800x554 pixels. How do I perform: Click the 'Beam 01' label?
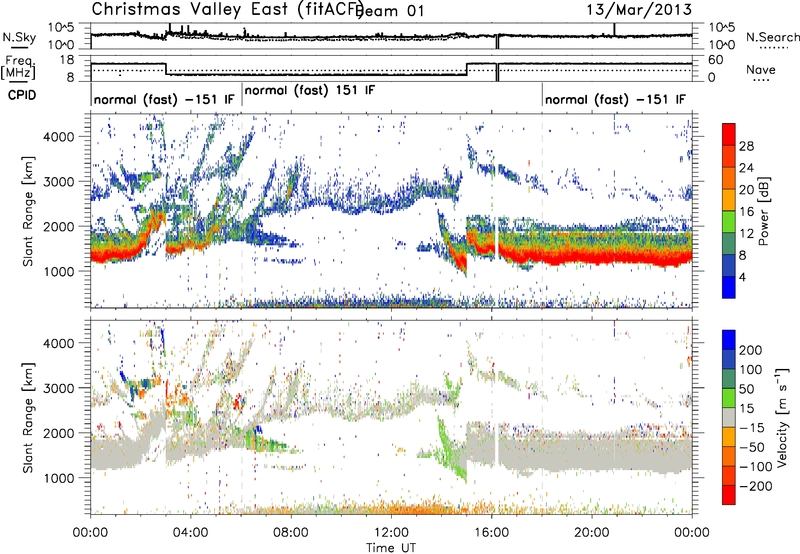click(389, 11)
